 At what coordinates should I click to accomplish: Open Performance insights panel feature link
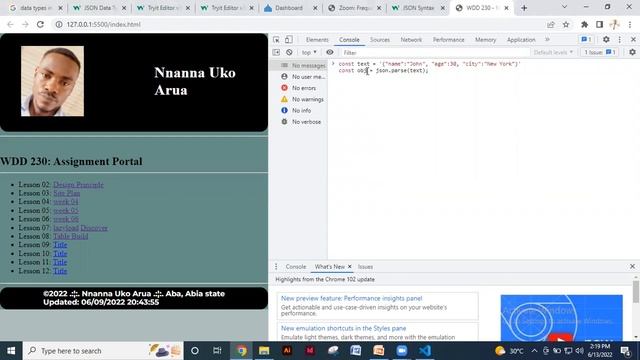[x=351, y=298]
